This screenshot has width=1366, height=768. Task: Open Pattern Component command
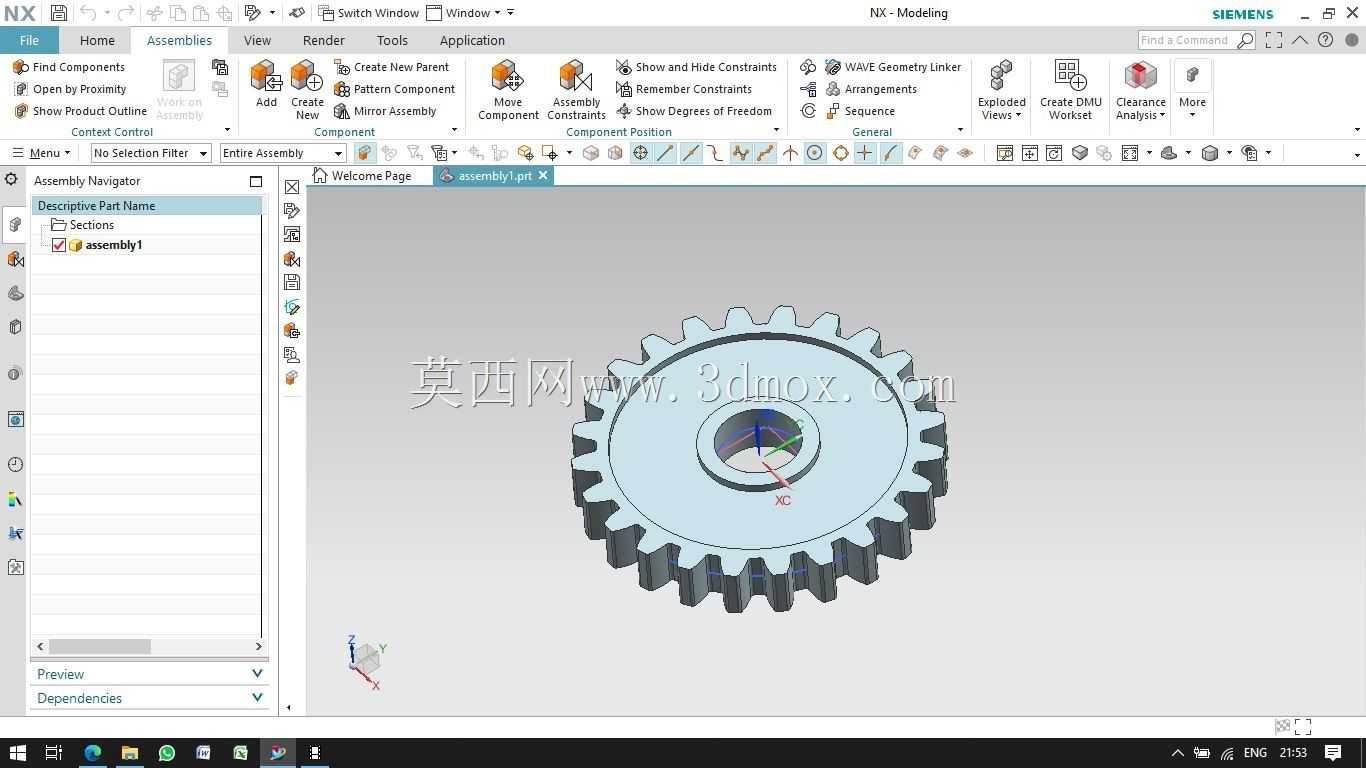pyautogui.click(x=394, y=89)
